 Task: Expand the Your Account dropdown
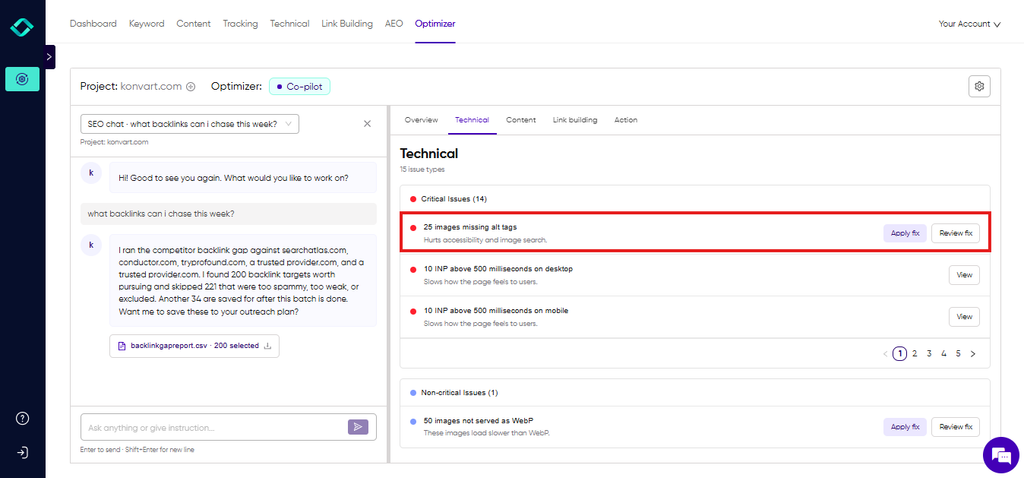(x=970, y=24)
